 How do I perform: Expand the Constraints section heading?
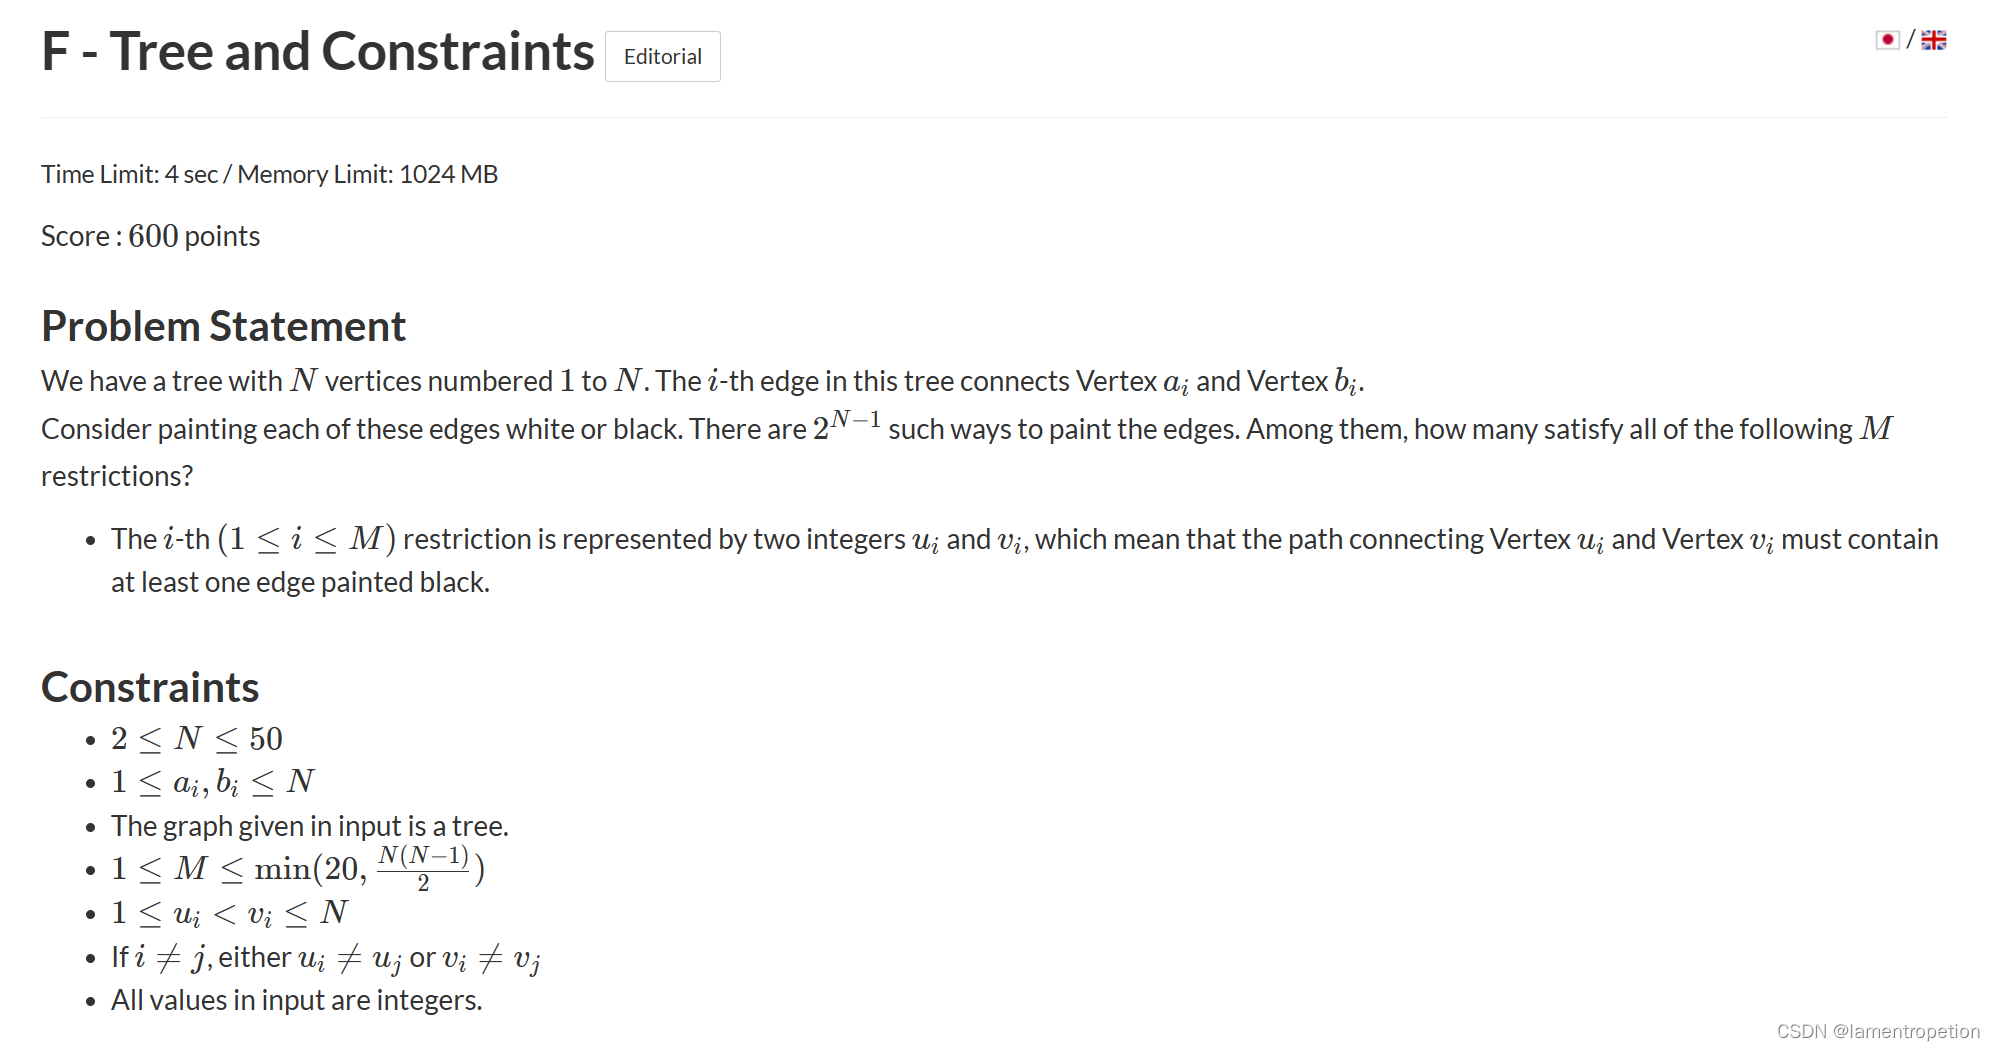click(x=150, y=687)
